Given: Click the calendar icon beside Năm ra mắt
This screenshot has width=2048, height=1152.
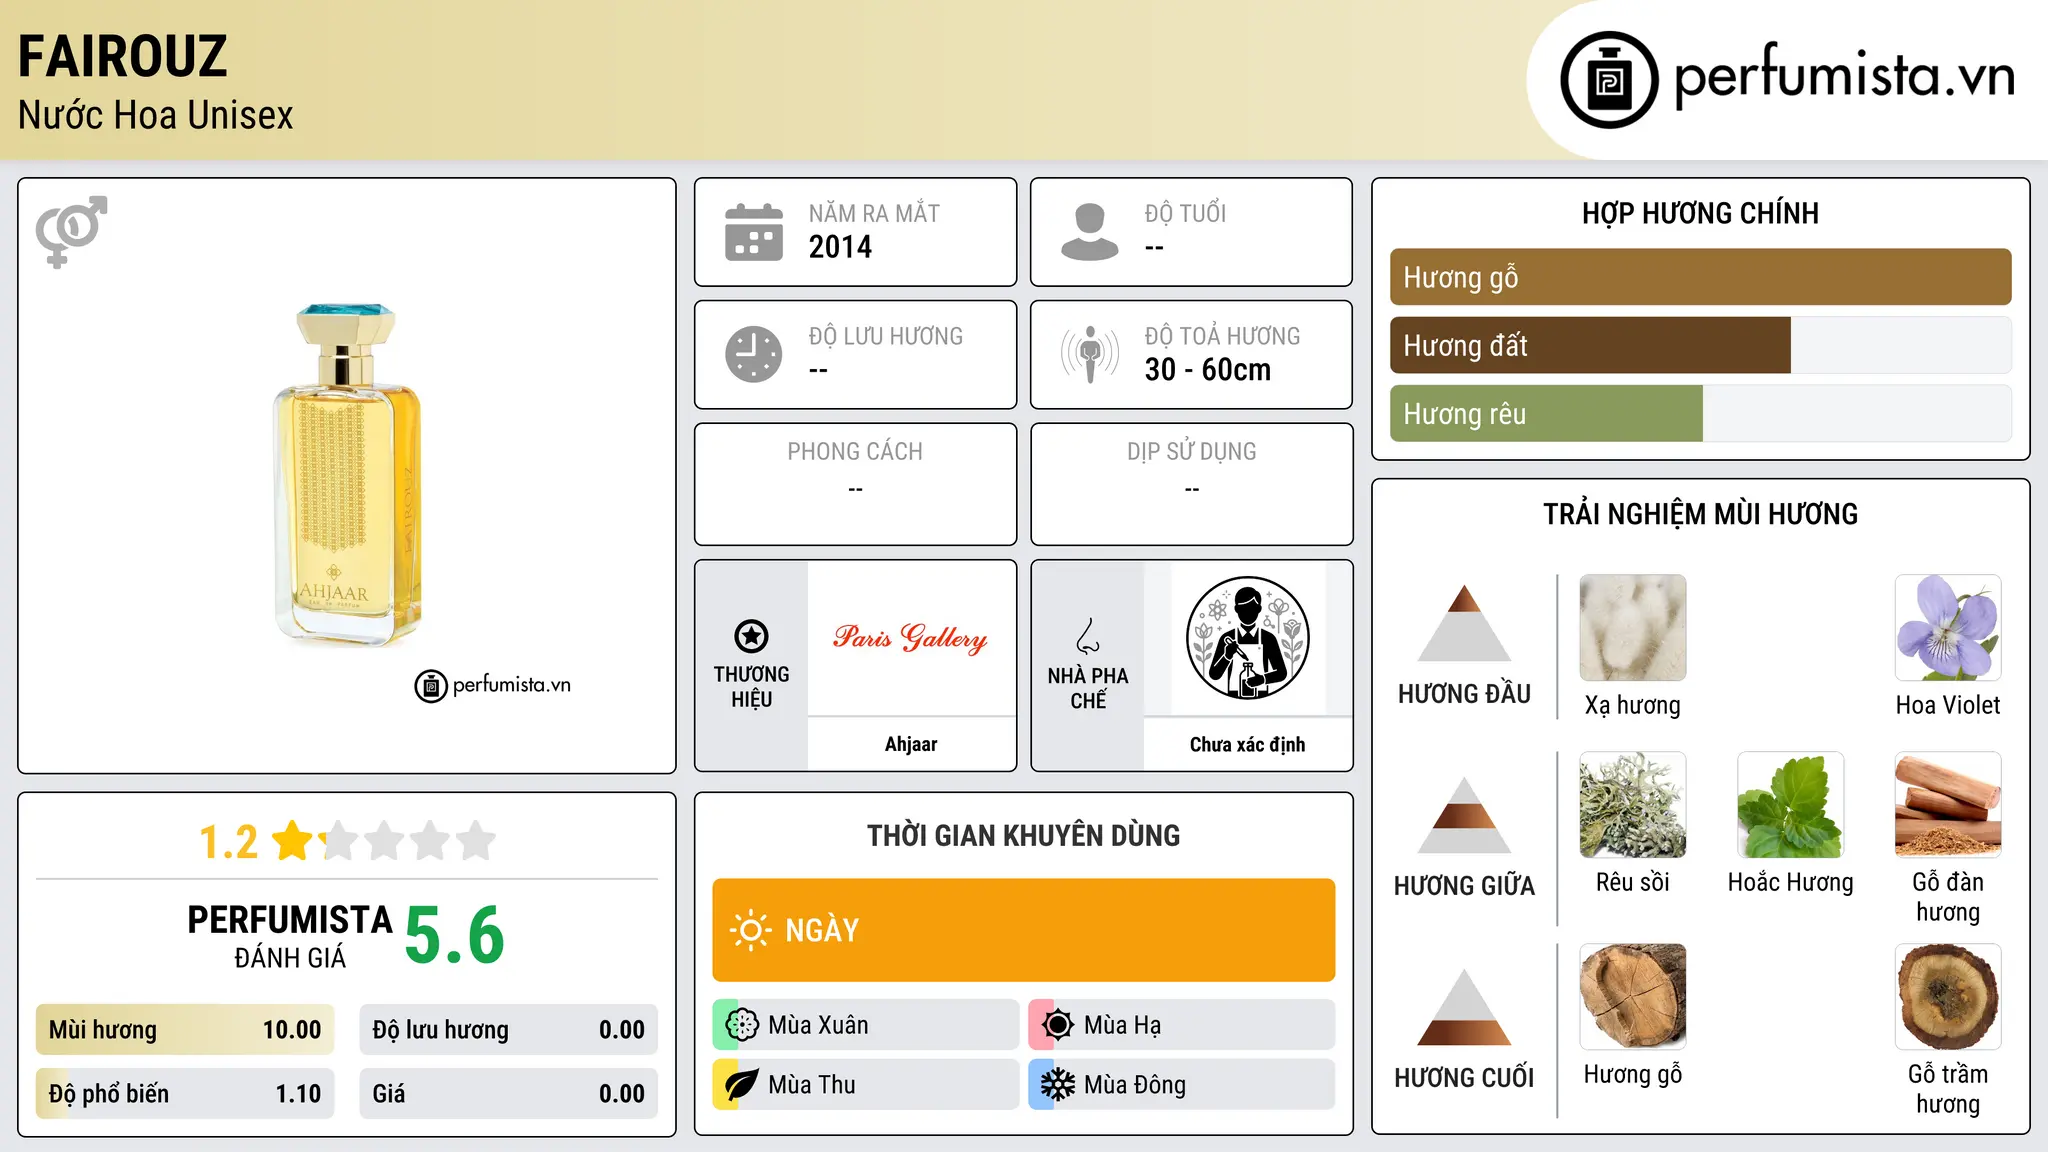Looking at the screenshot, I should tap(754, 232).
